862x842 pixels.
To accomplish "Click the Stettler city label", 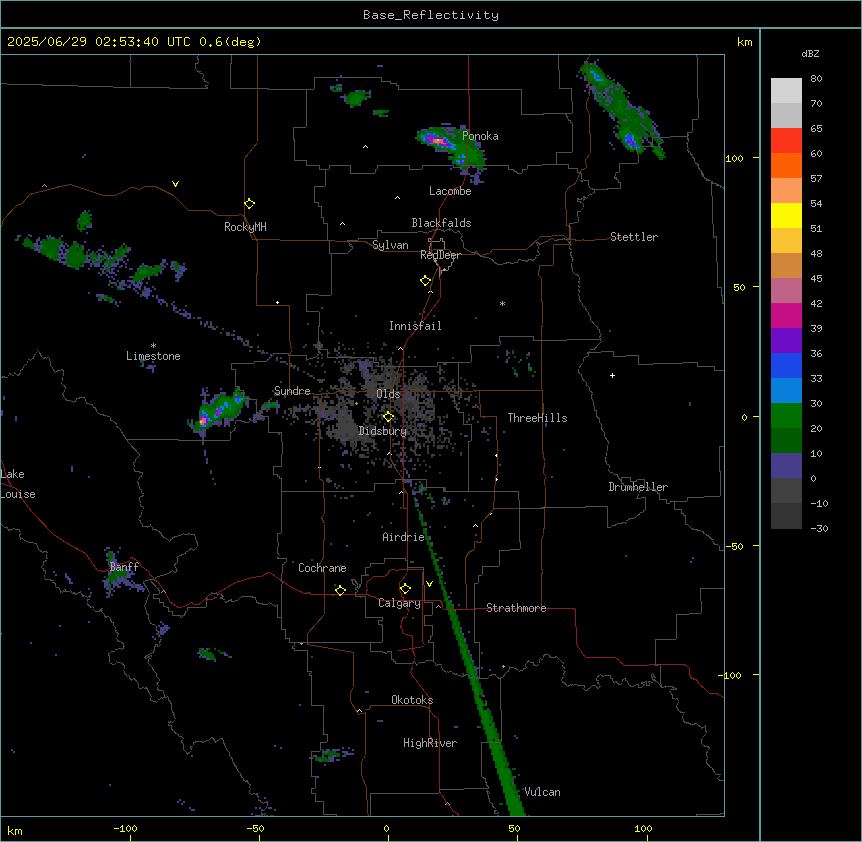I will [x=634, y=237].
